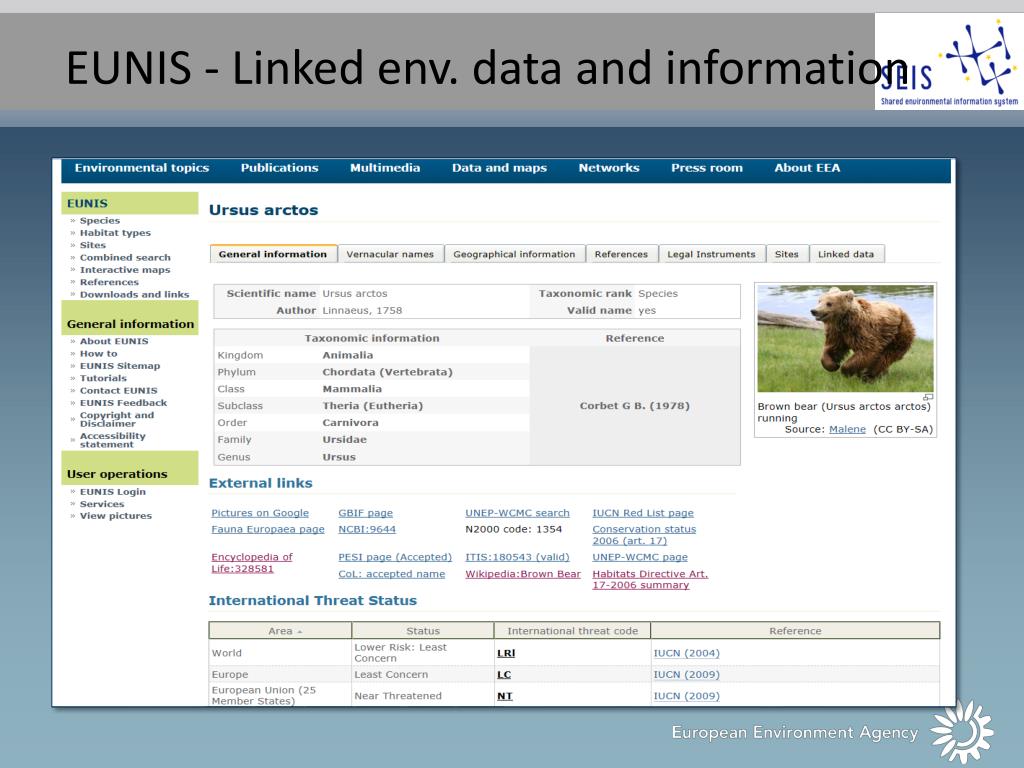Viewport: 1024px width, 768px height.
Task: Open the IUCN Red List page link
Action: click(x=643, y=513)
